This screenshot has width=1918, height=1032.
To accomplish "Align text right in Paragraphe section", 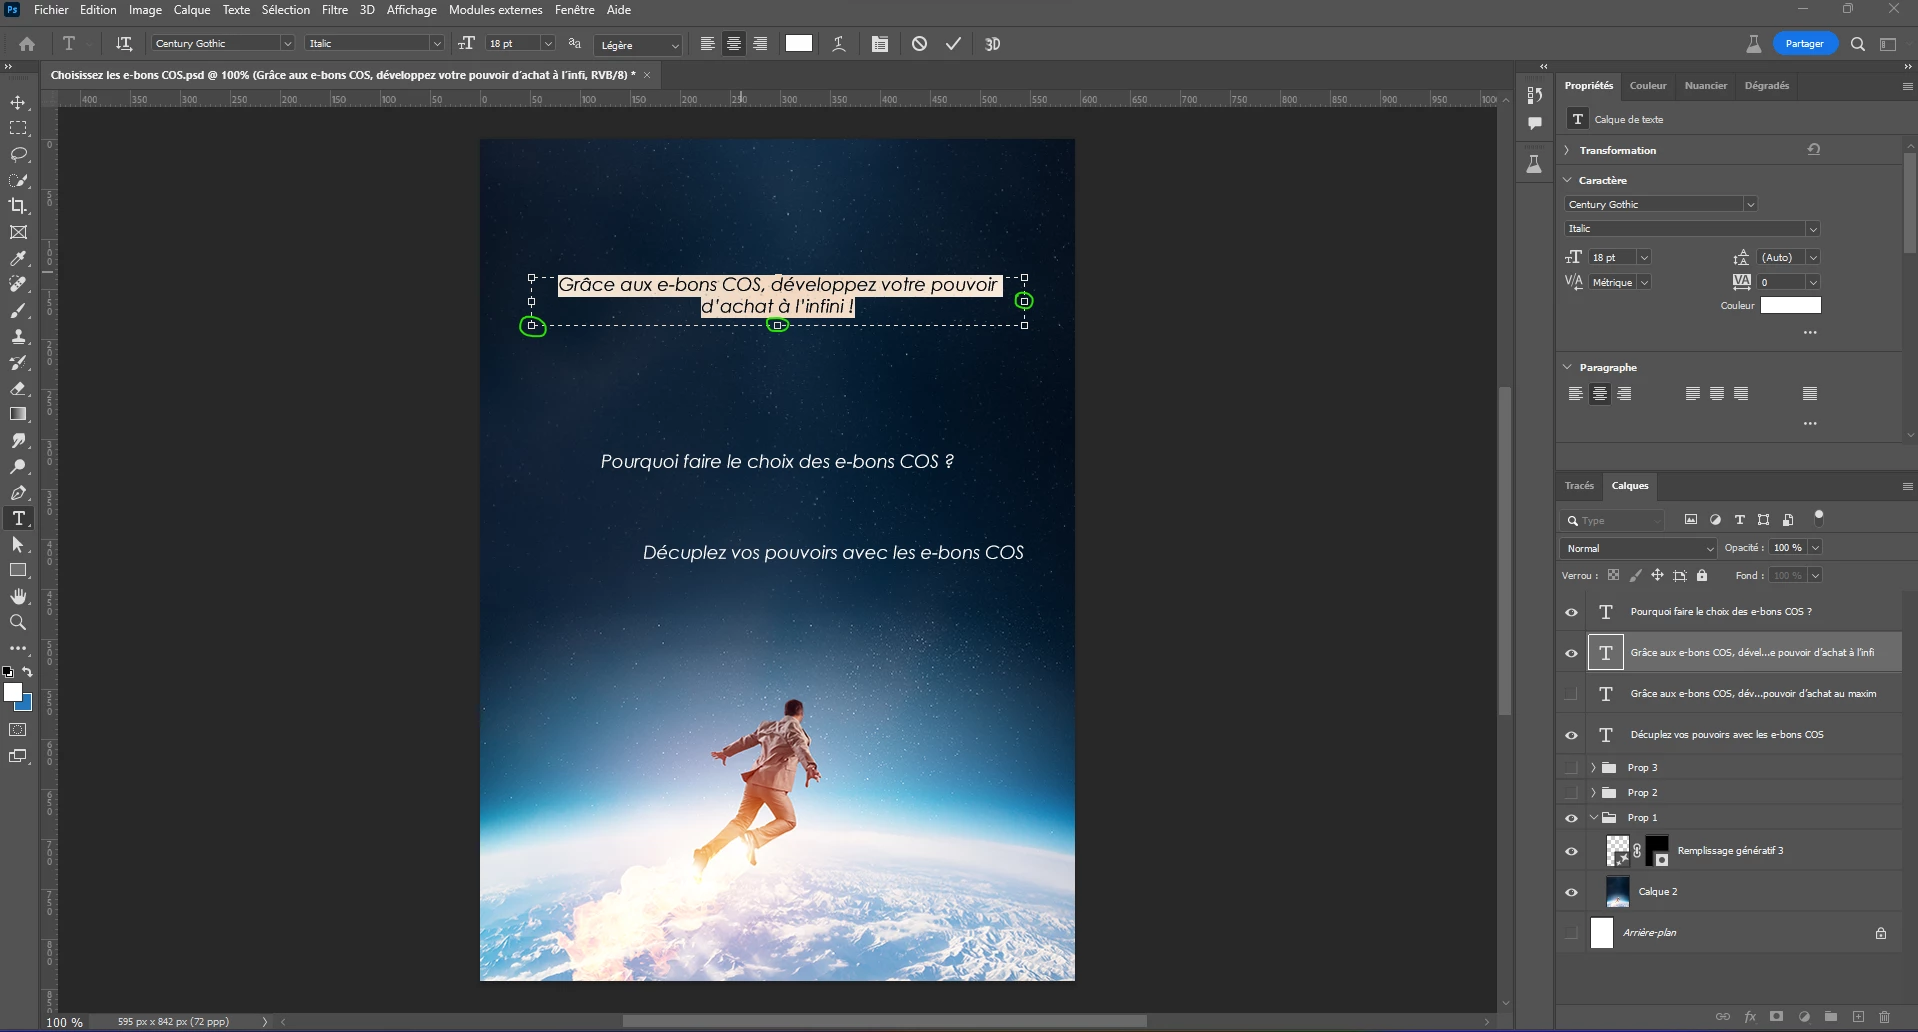I will 1624,394.
